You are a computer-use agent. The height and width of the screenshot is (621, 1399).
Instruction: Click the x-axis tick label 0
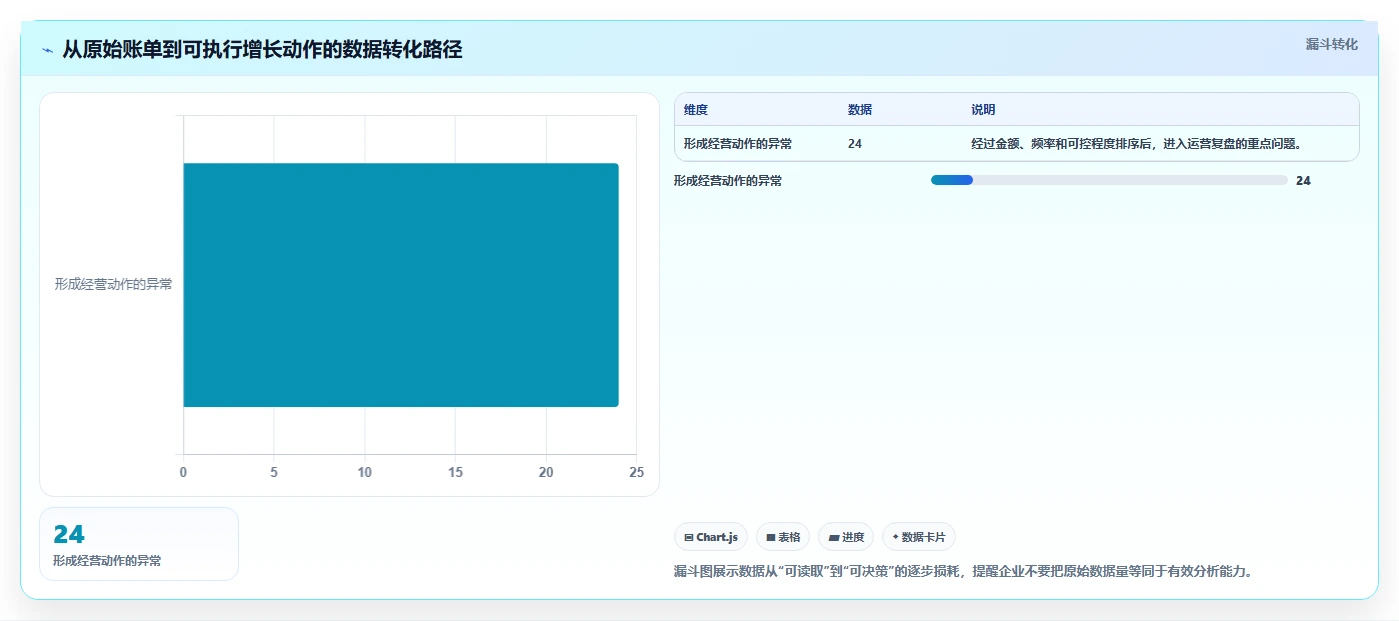(183, 472)
